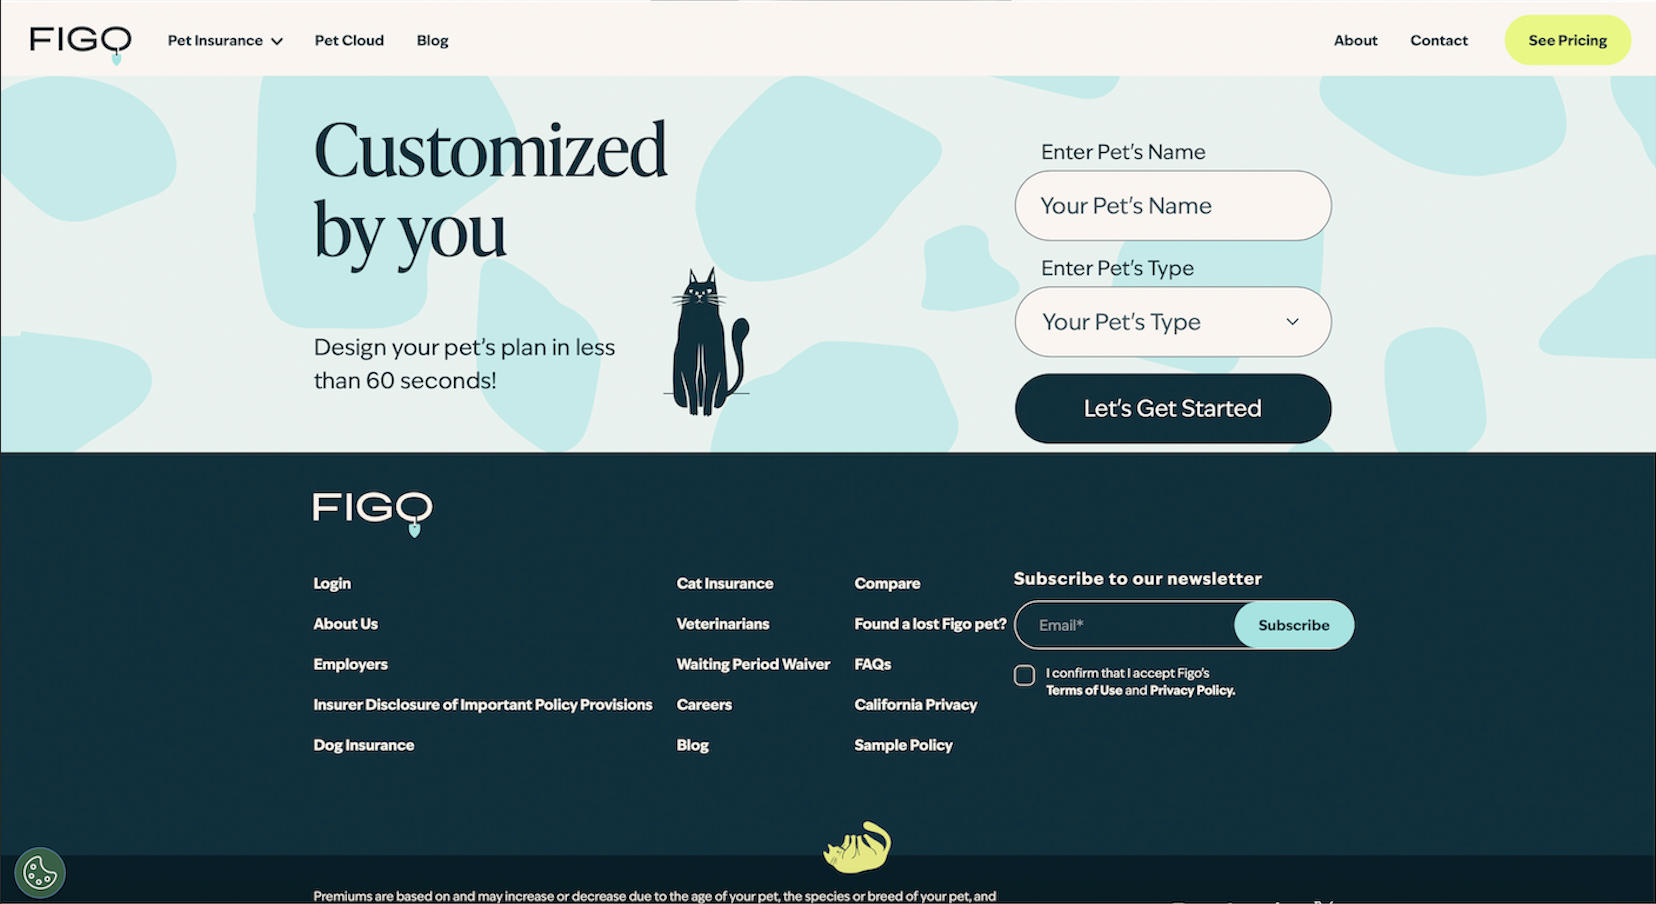The image size is (1656, 904).
Task: Click the See Pricing button
Action: pyautogui.click(x=1567, y=41)
